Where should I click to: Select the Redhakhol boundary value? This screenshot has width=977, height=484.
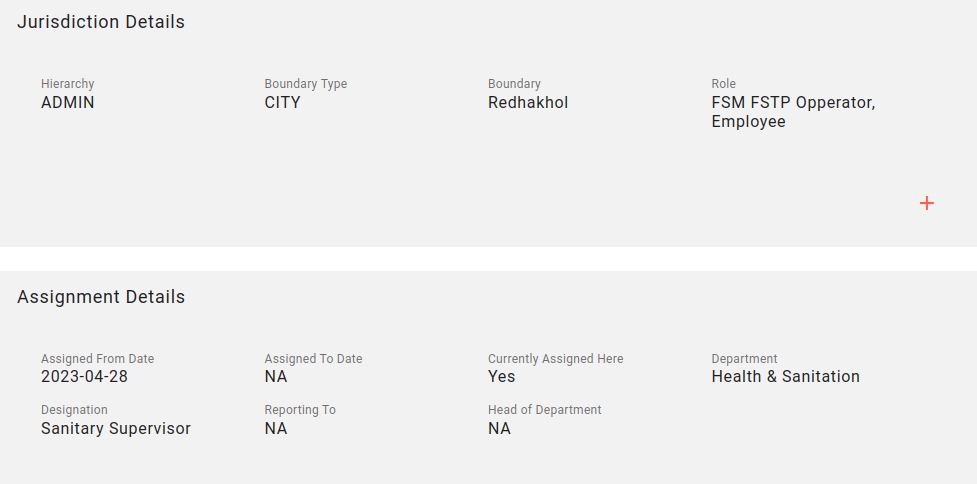(x=528, y=102)
